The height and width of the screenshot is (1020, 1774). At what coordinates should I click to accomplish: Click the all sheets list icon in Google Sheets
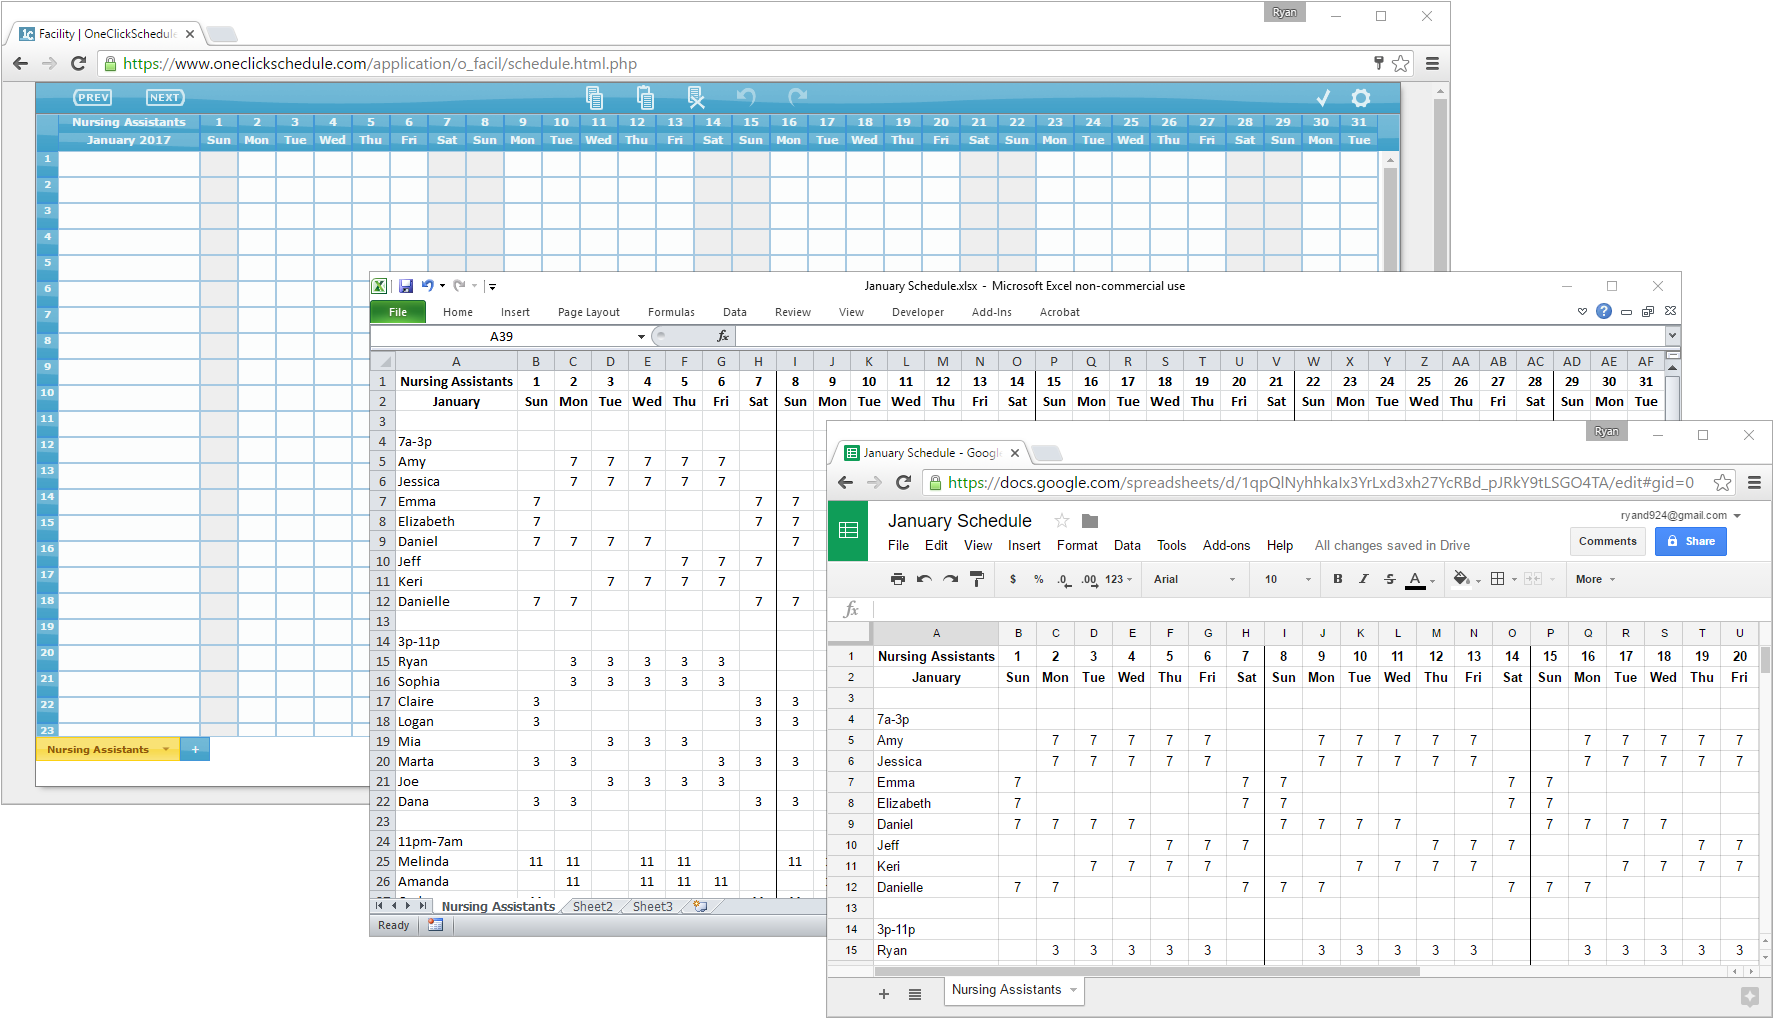(914, 994)
